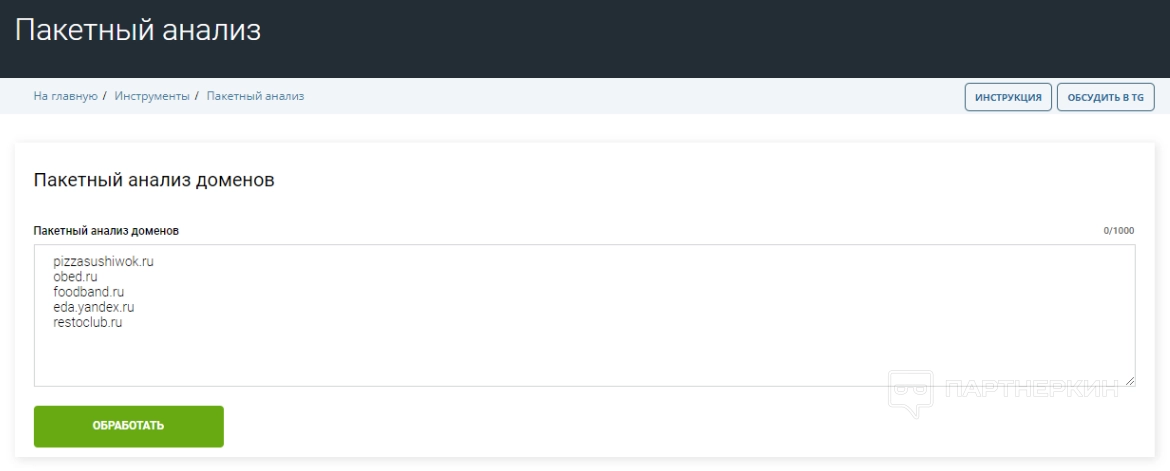The image size is (1170, 471).
Task: Place cursor on the obed.ru line
Action: [x=75, y=276]
